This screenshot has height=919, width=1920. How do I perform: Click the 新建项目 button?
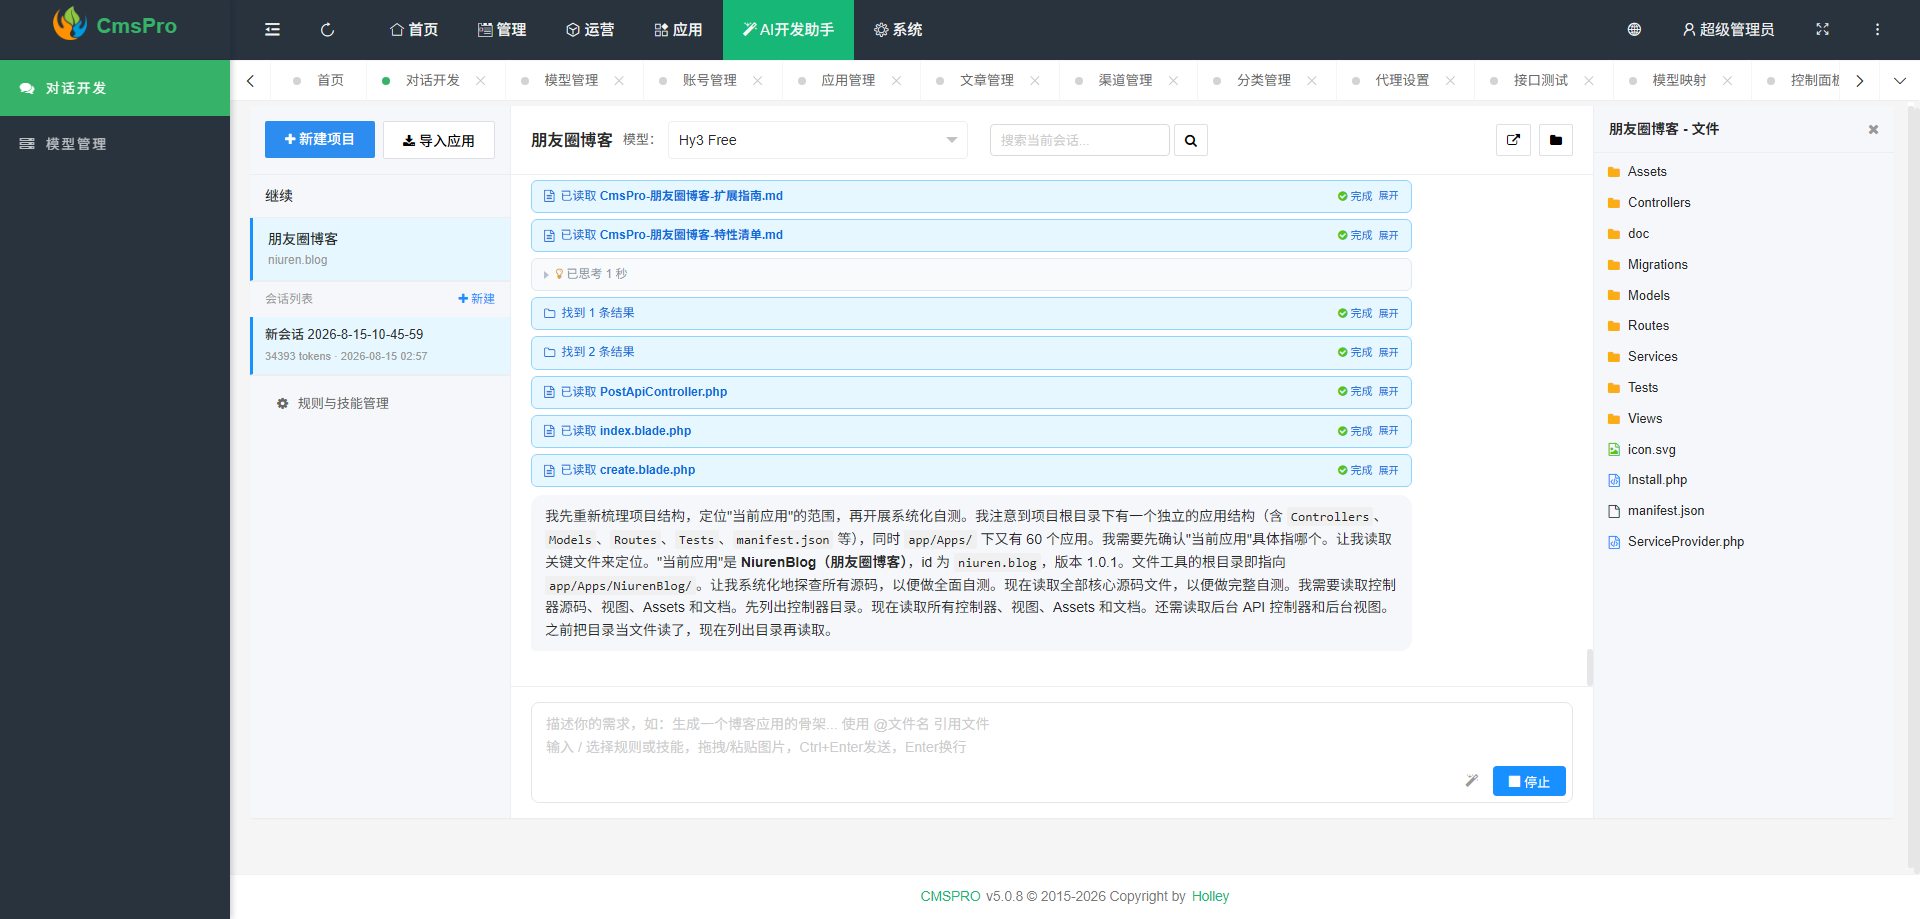[320, 140]
